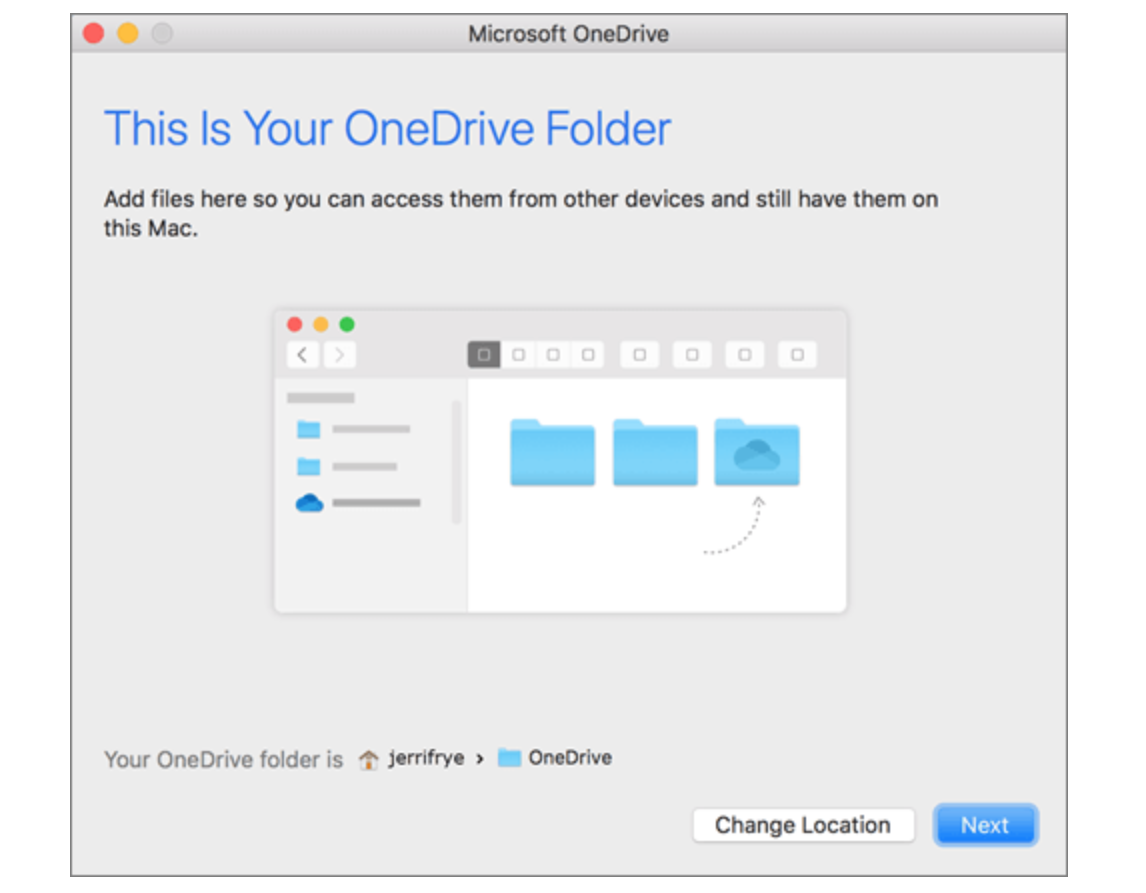Click the OneDrive cloud folder illustration
The image size is (1146, 893).
(756, 452)
